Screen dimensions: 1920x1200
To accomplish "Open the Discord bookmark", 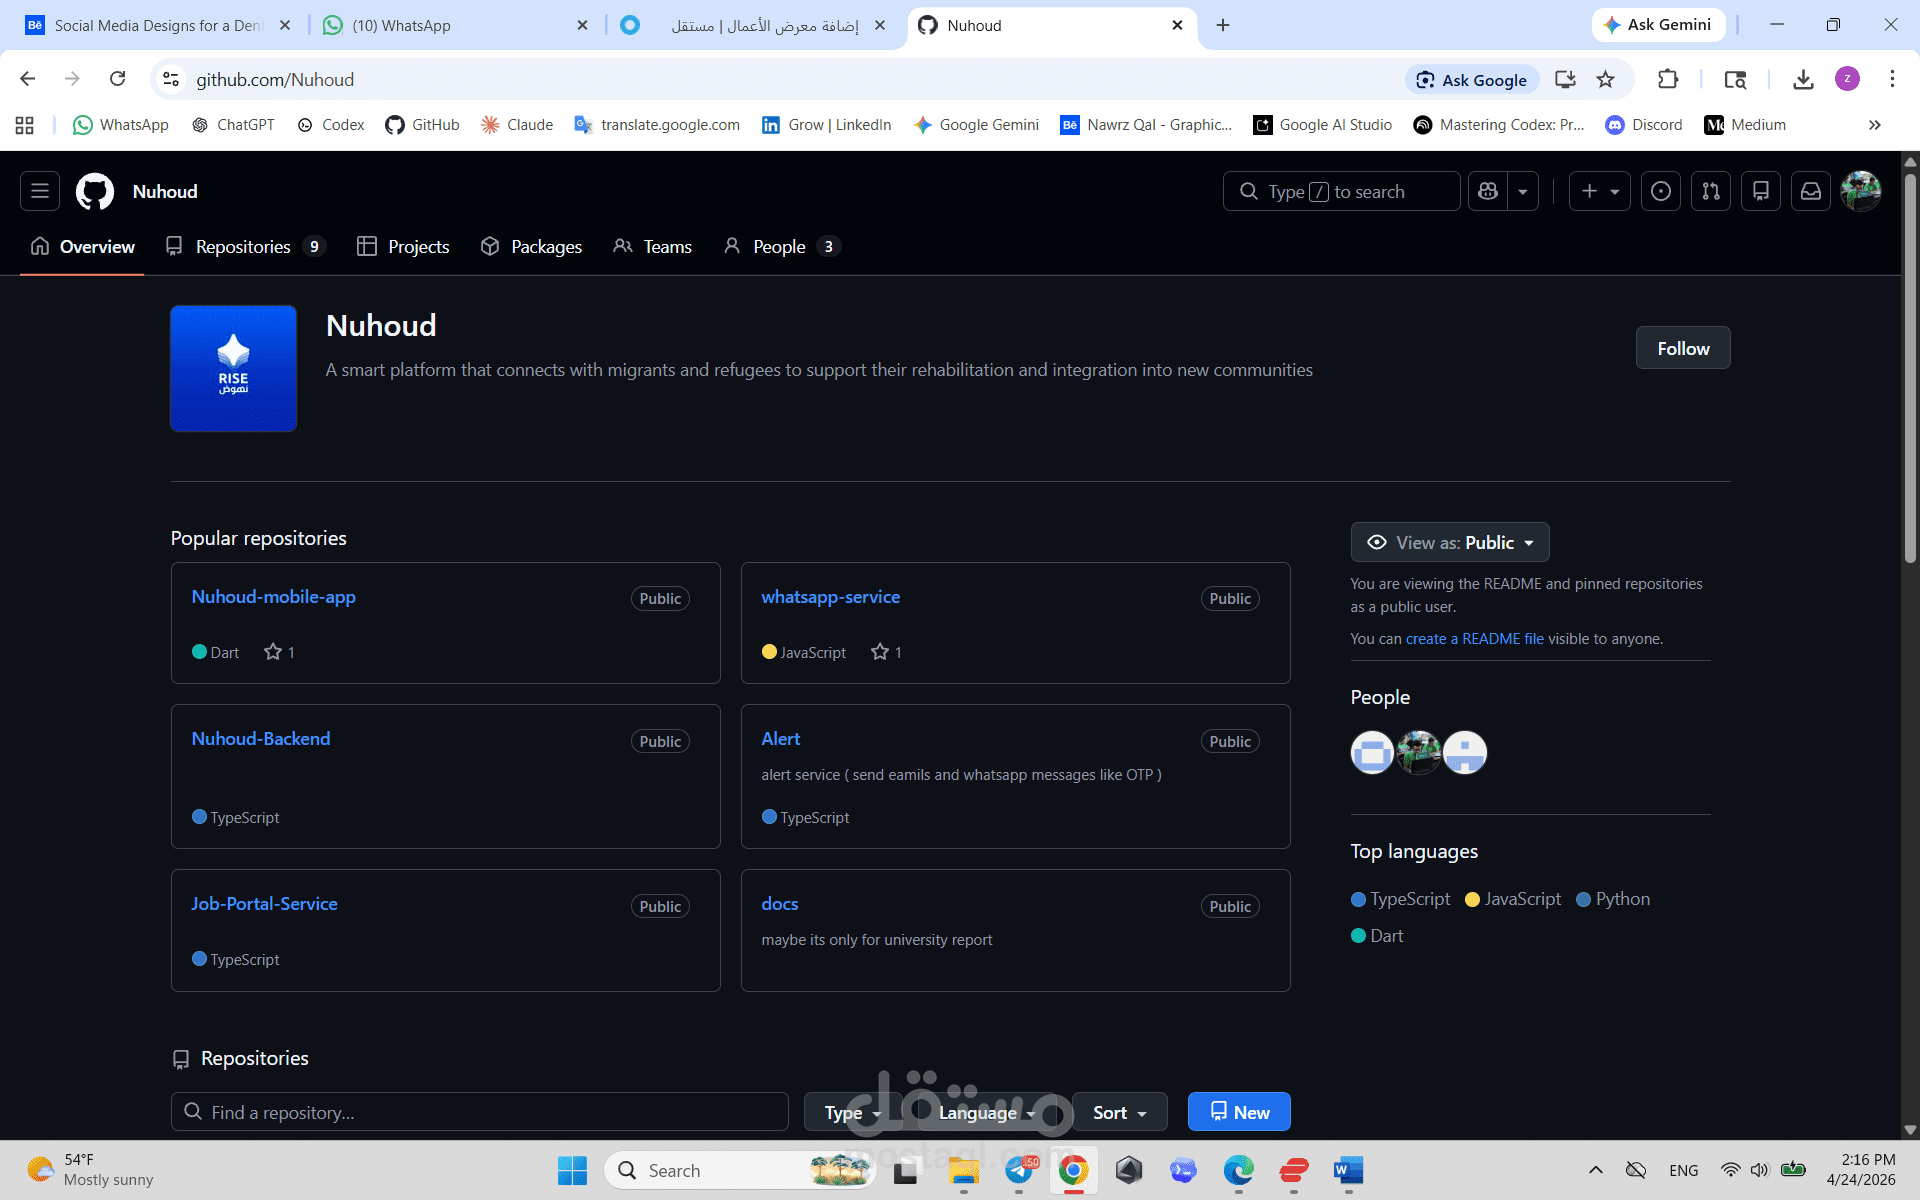I will (x=1644, y=125).
